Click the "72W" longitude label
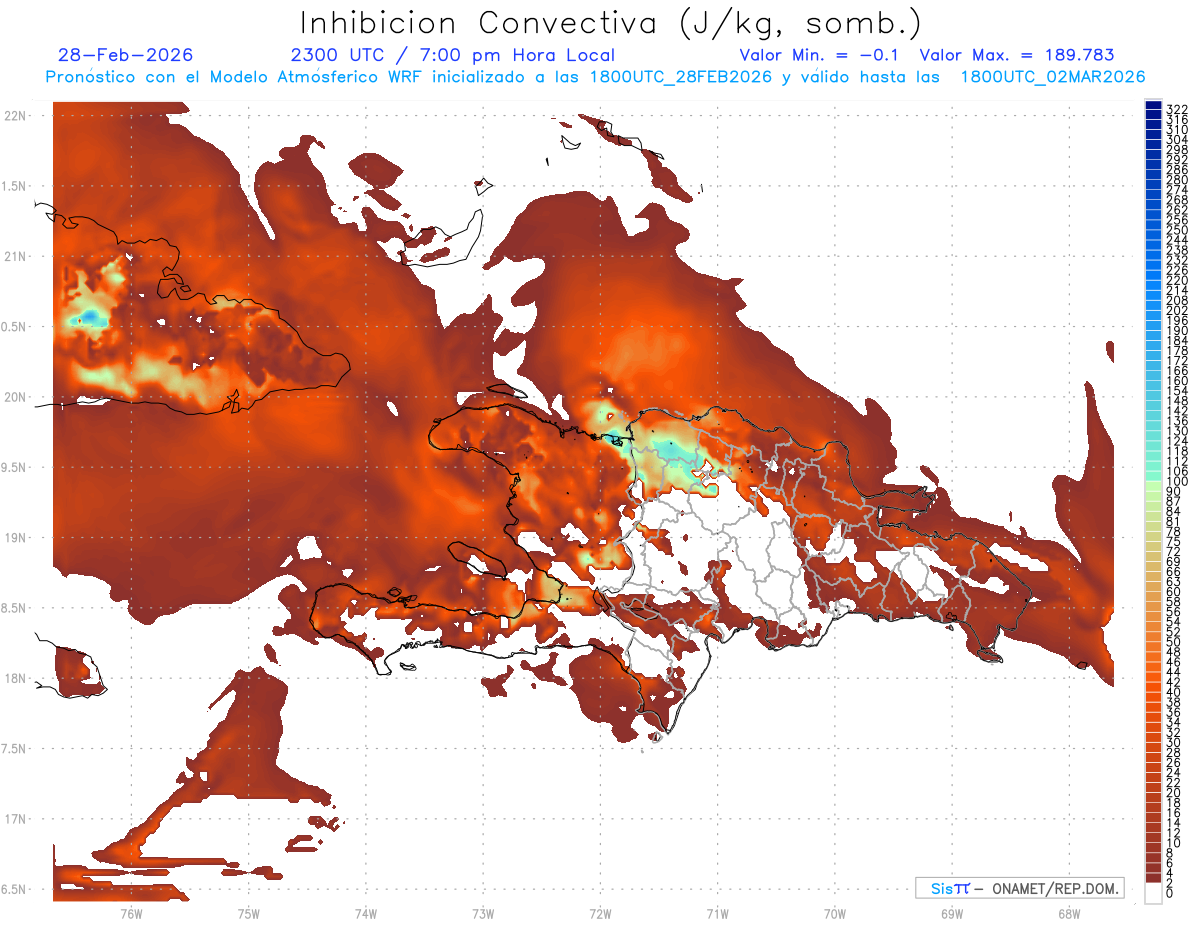The width and height of the screenshot is (1200, 927). tap(600, 913)
